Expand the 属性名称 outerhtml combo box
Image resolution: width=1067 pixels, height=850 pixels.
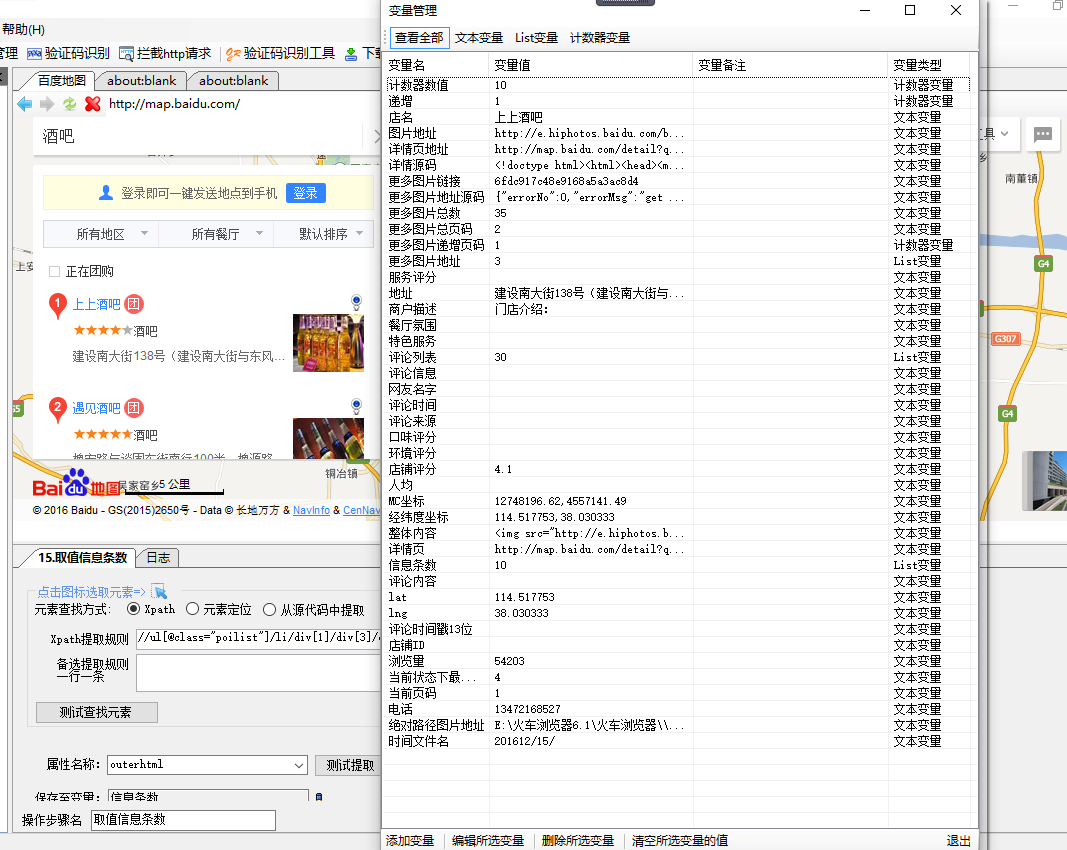299,765
